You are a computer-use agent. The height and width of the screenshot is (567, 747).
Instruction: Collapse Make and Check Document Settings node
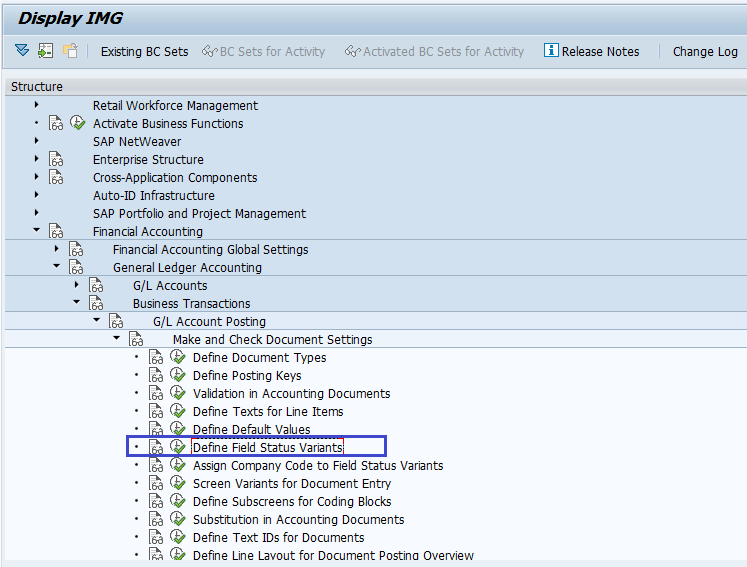[x=117, y=338]
